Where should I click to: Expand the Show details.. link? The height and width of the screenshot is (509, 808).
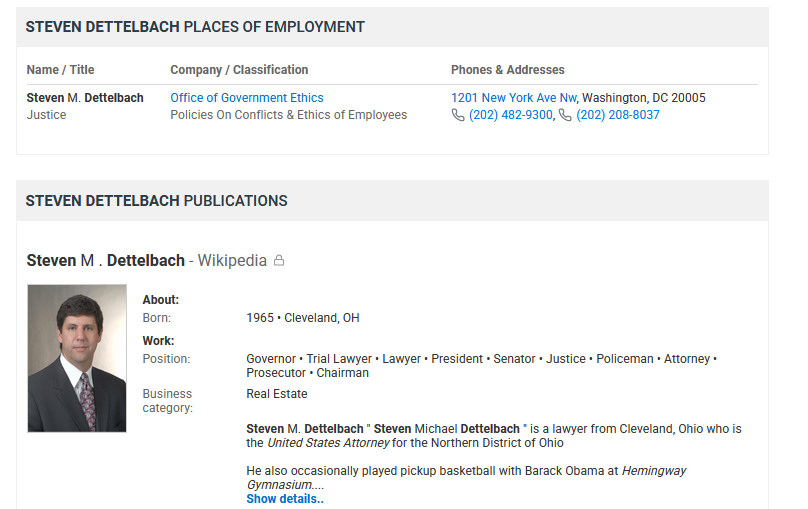coord(285,499)
